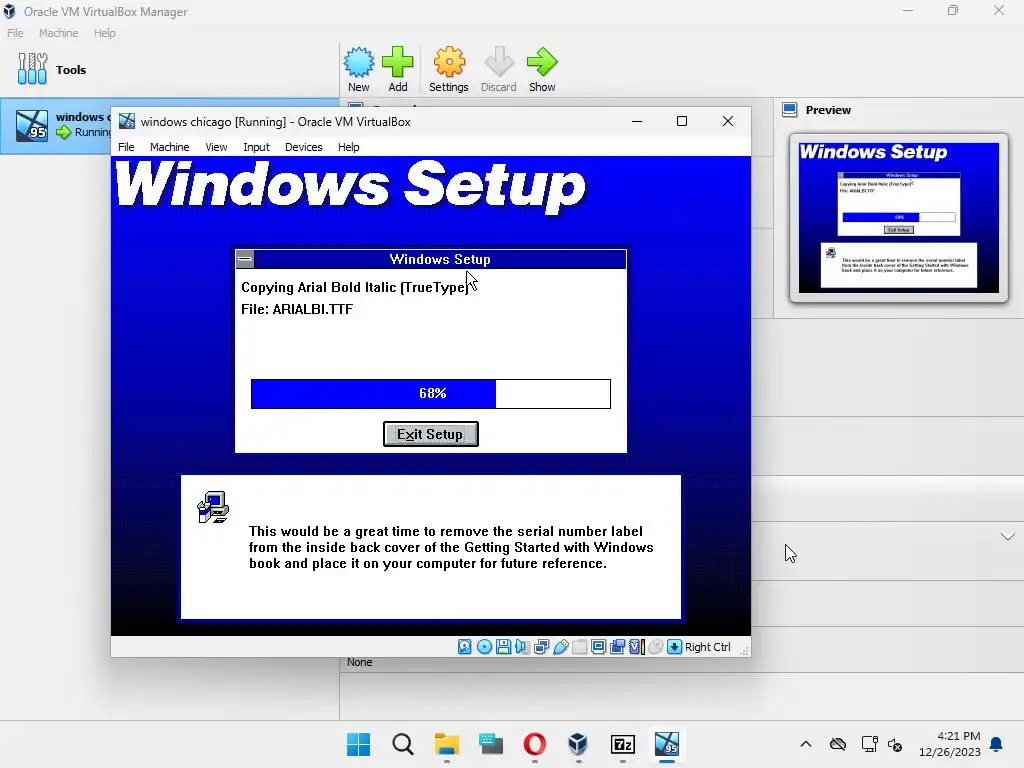Open the Devices menu in VM window

point(303,147)
